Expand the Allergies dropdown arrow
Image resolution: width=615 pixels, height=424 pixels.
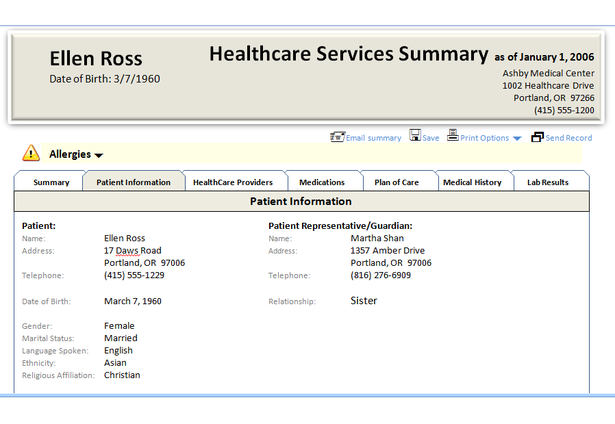coord(99,155)
